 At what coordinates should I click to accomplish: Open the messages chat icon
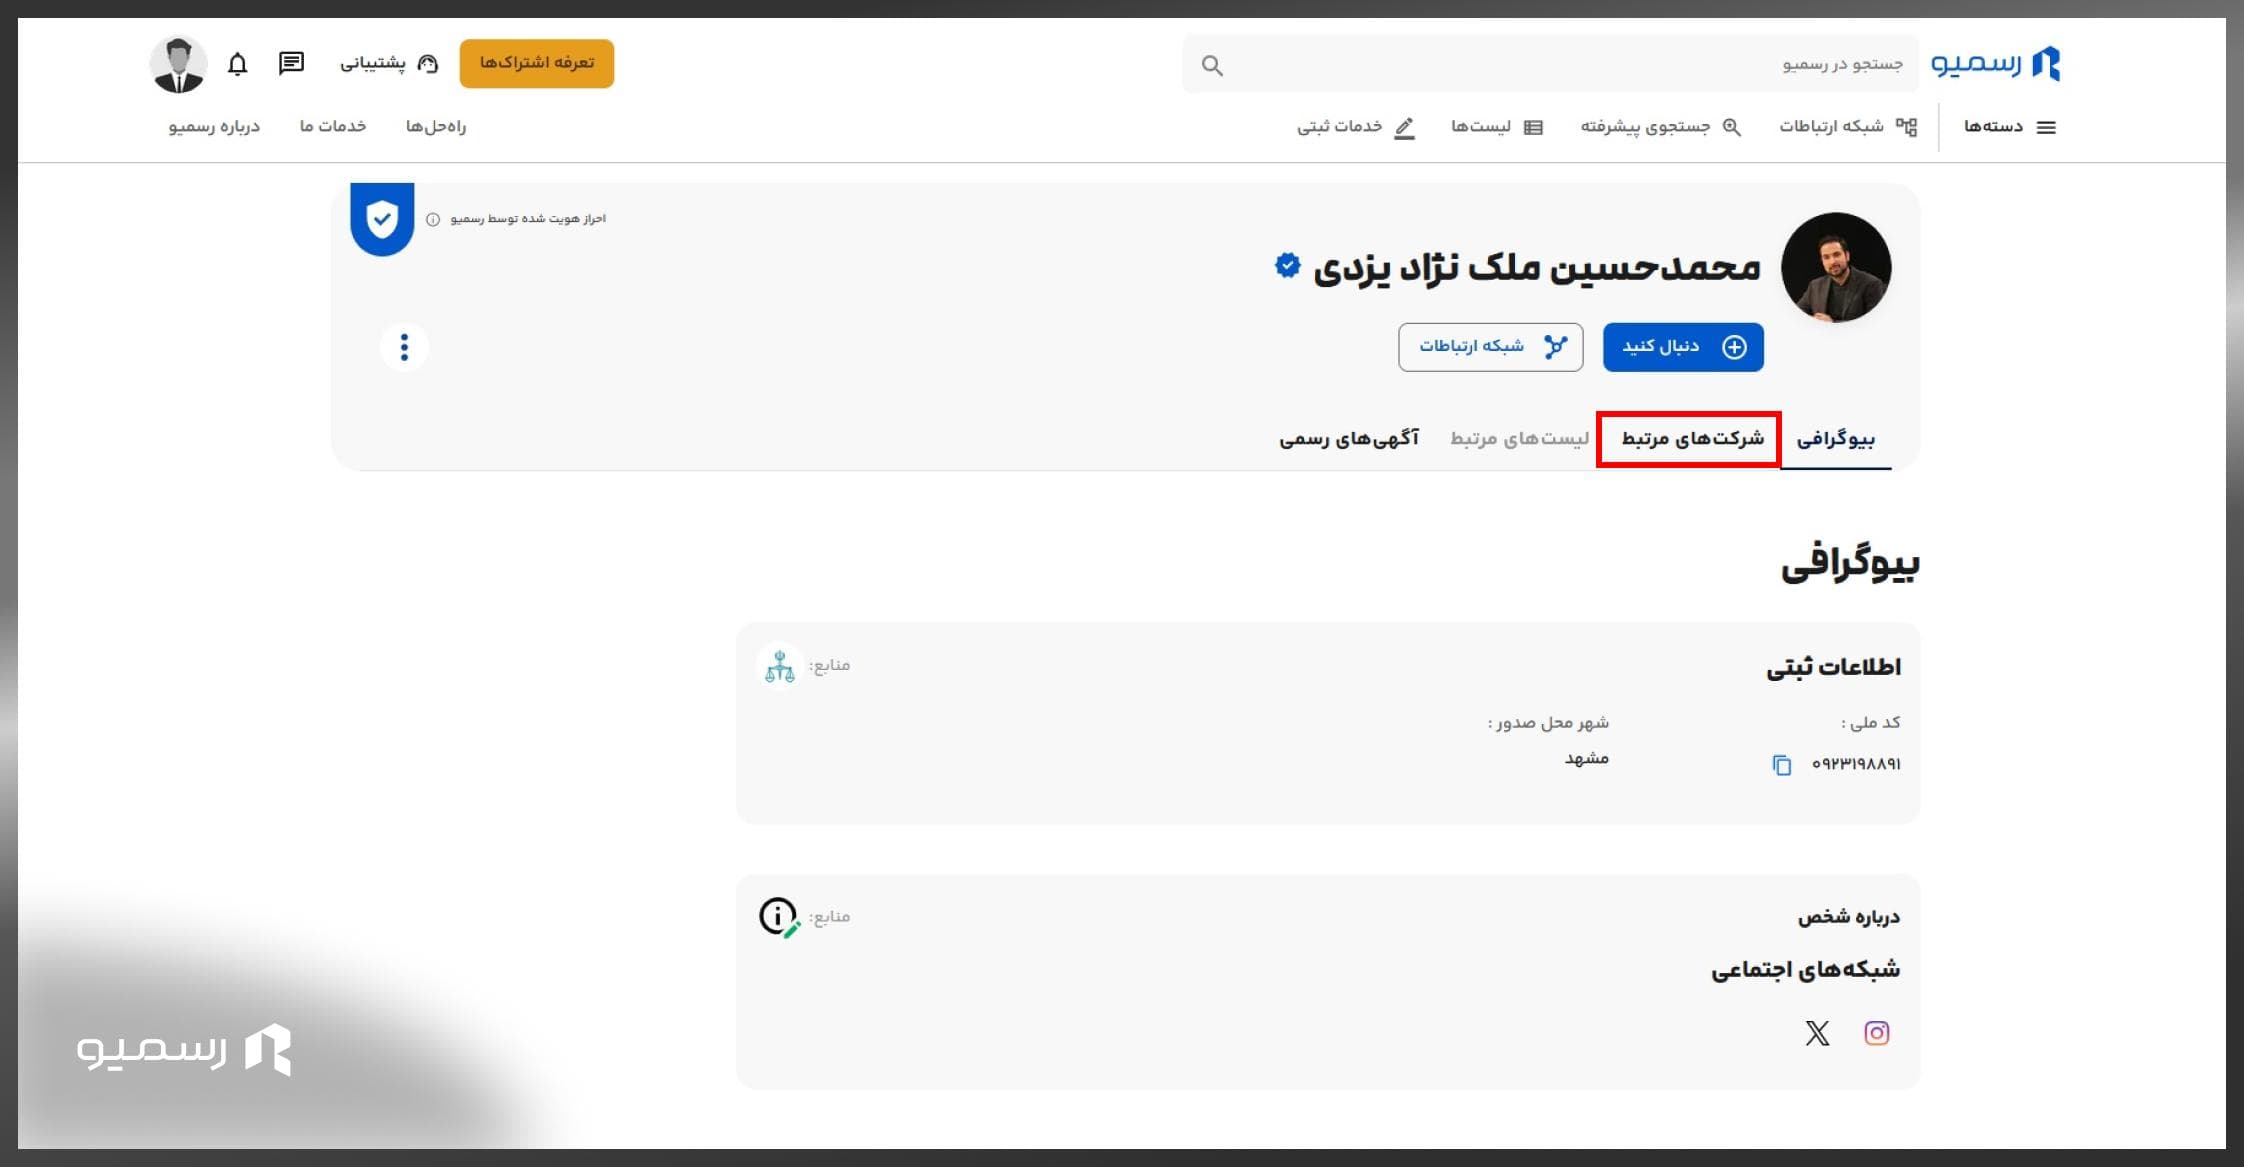tap(291, 63)
